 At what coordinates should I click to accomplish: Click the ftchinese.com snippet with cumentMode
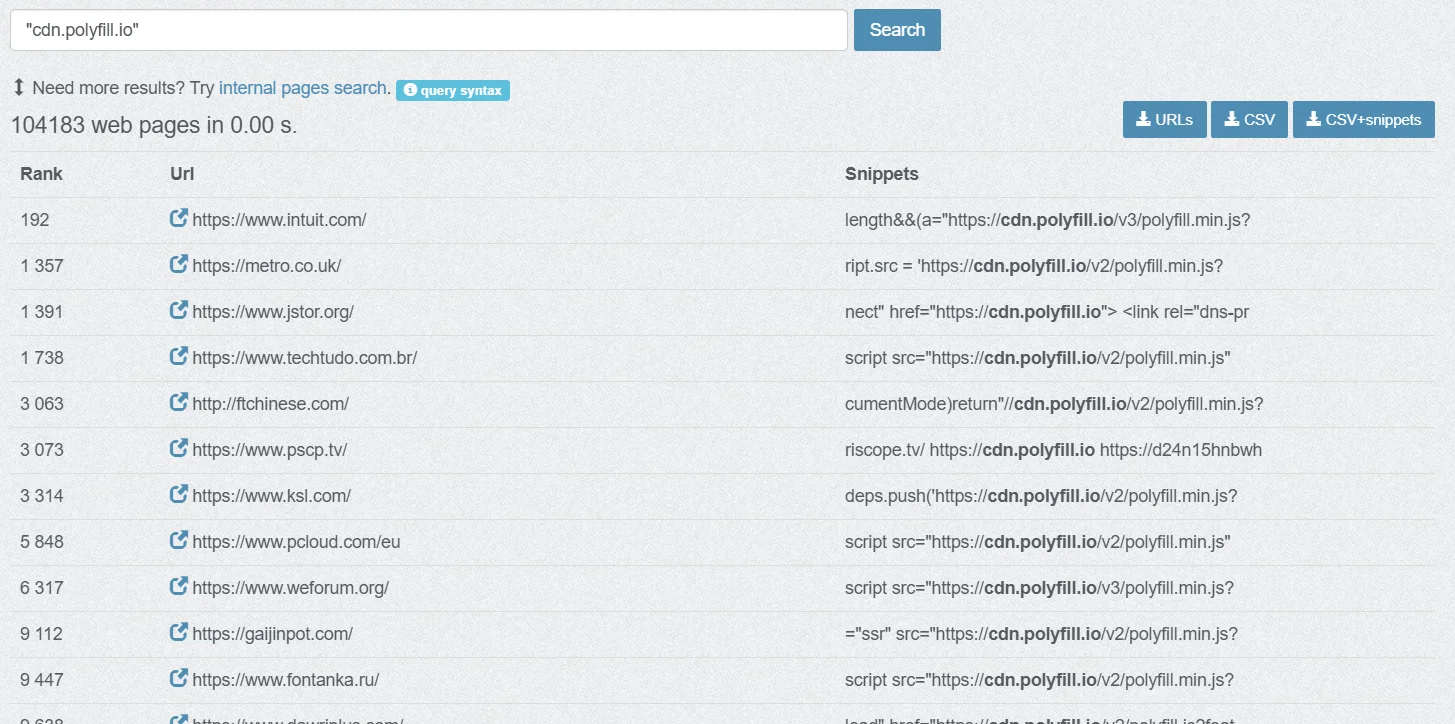click(1054, 404)
